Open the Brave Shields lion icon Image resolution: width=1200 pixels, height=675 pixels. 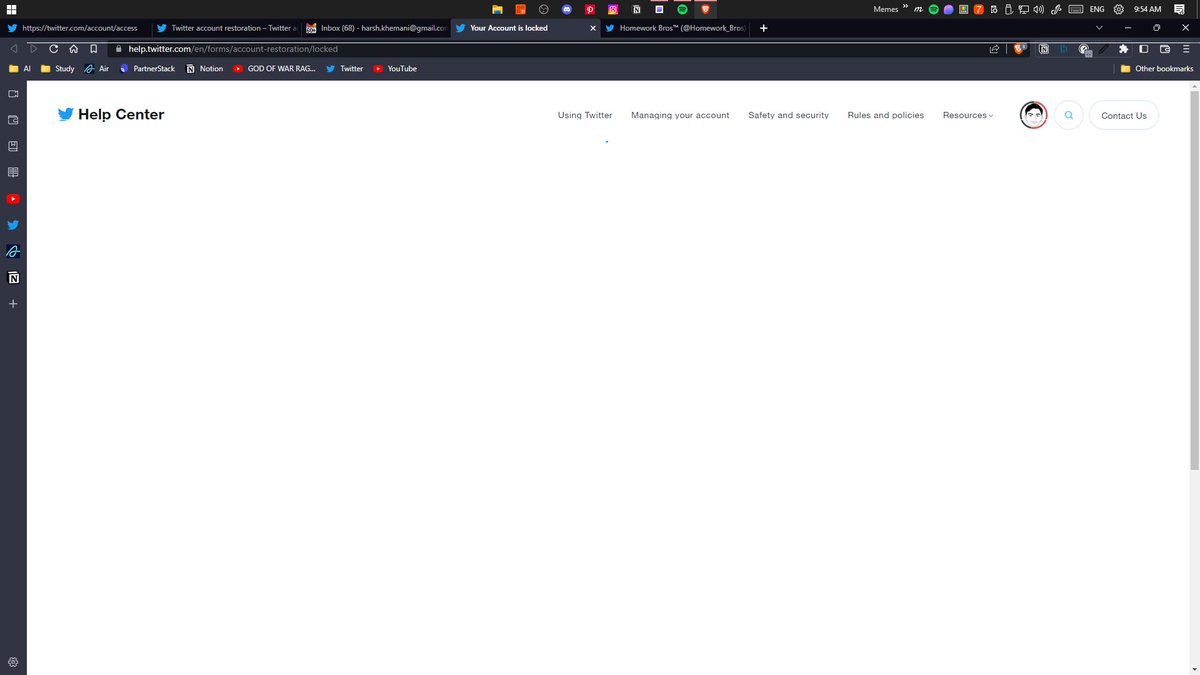coord(1020,48)
